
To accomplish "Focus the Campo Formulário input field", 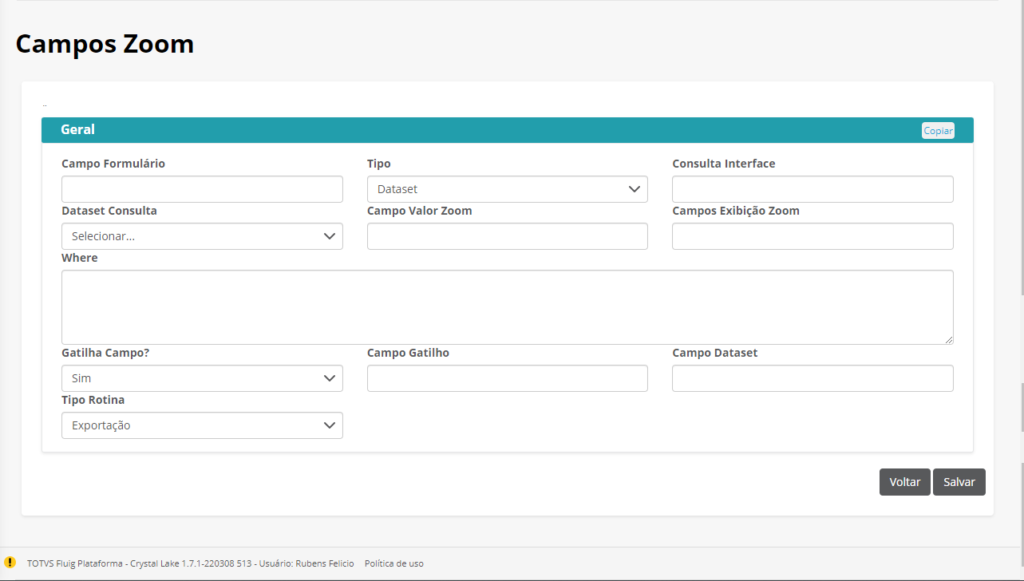I will (202, 189).
